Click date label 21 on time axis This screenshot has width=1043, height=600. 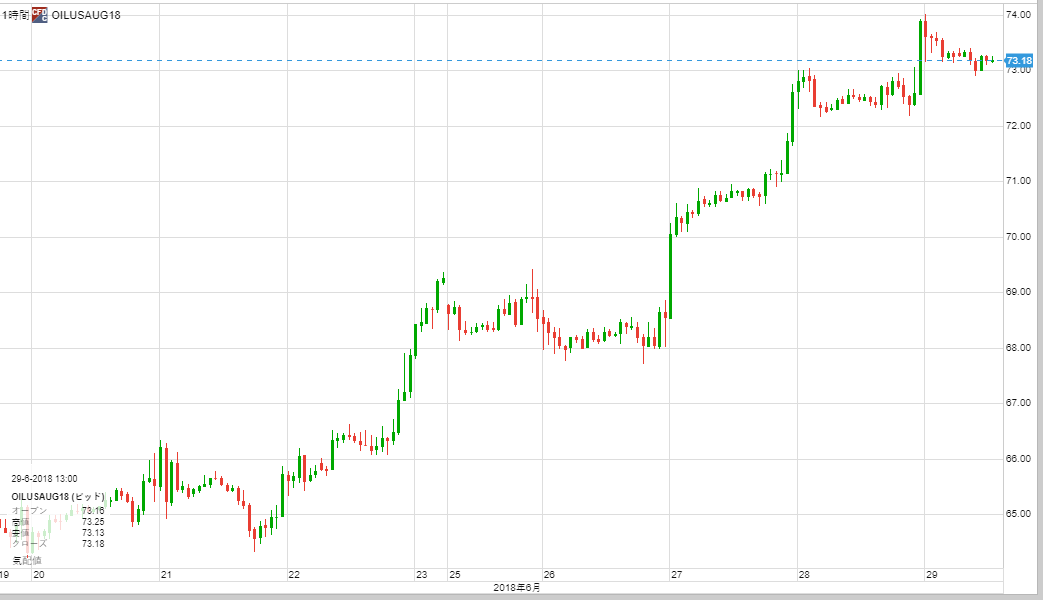tap(166, 575)
